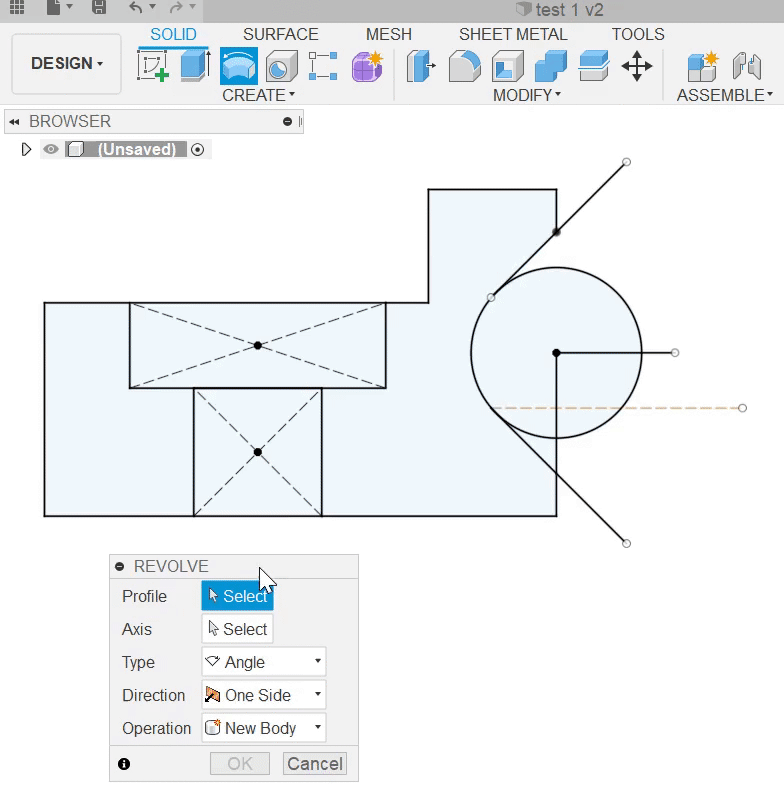Click the Revolve dialog info icon
This screenshot has height=788, width=784.
coord(124,764)
